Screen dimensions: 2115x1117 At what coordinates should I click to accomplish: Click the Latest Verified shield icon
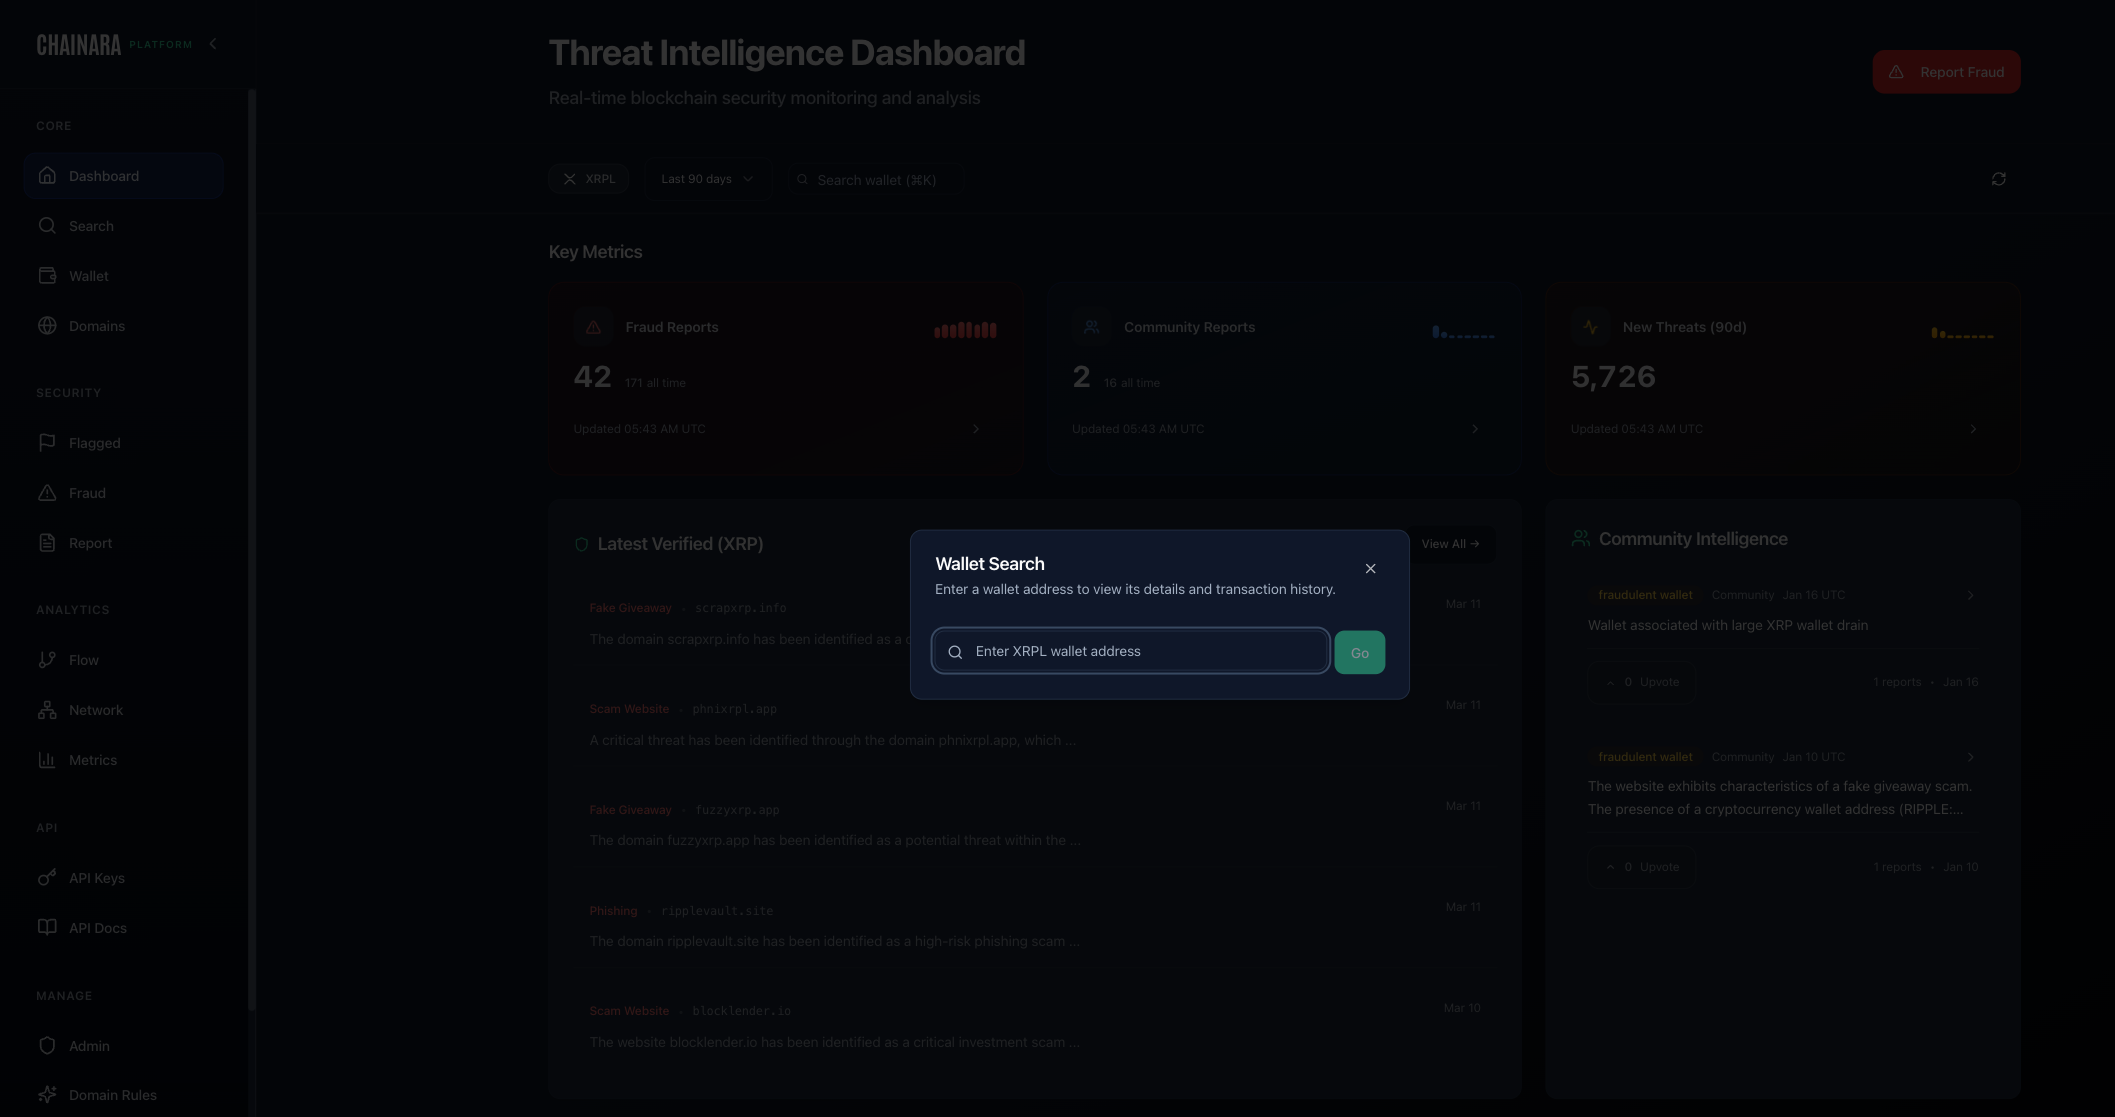point(581,544)
